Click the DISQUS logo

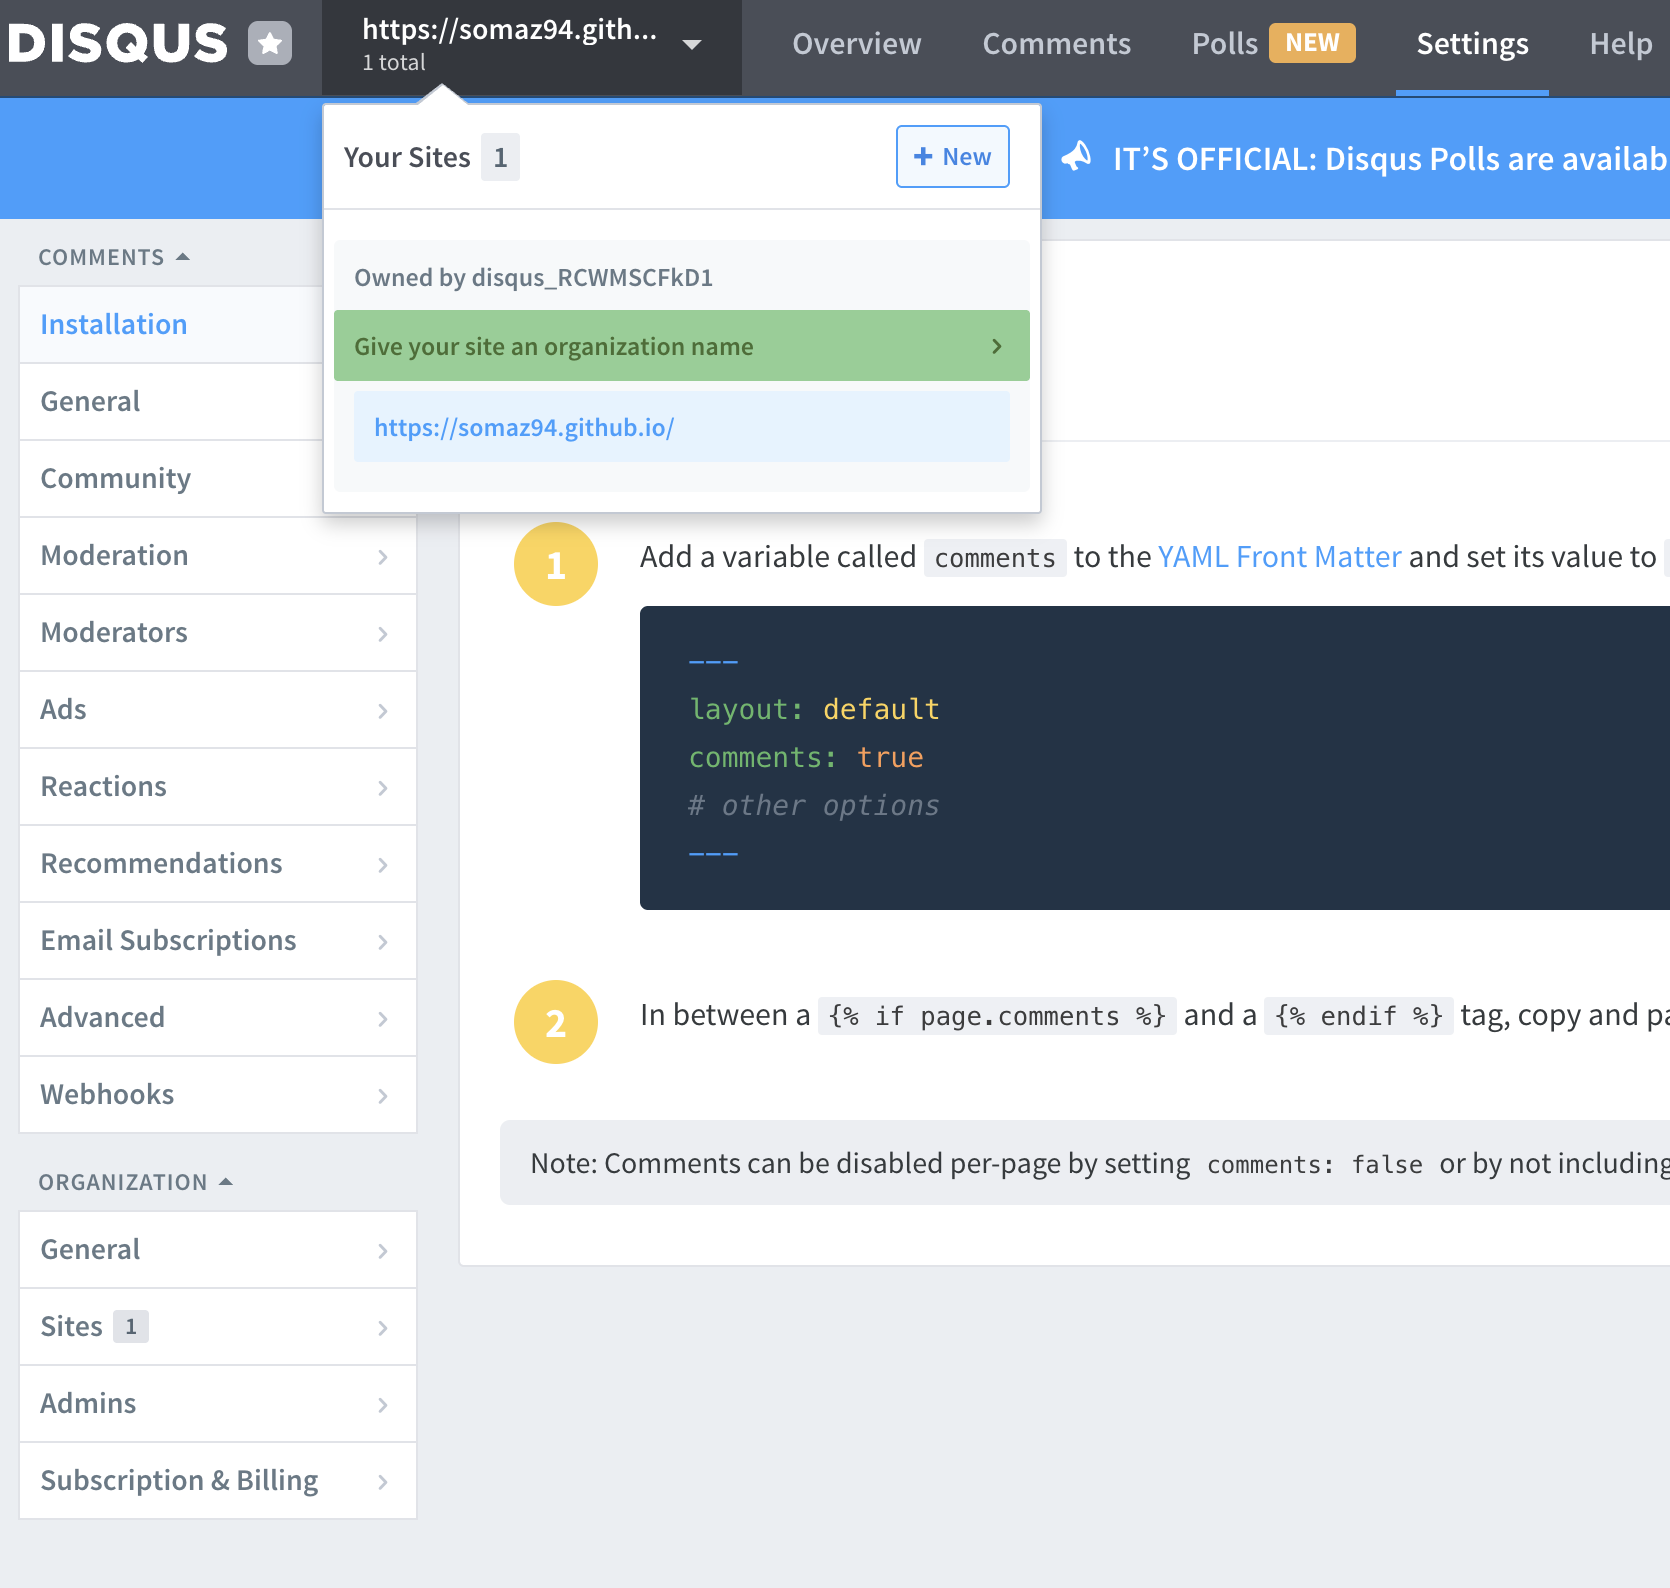click(x=118, y=44)
